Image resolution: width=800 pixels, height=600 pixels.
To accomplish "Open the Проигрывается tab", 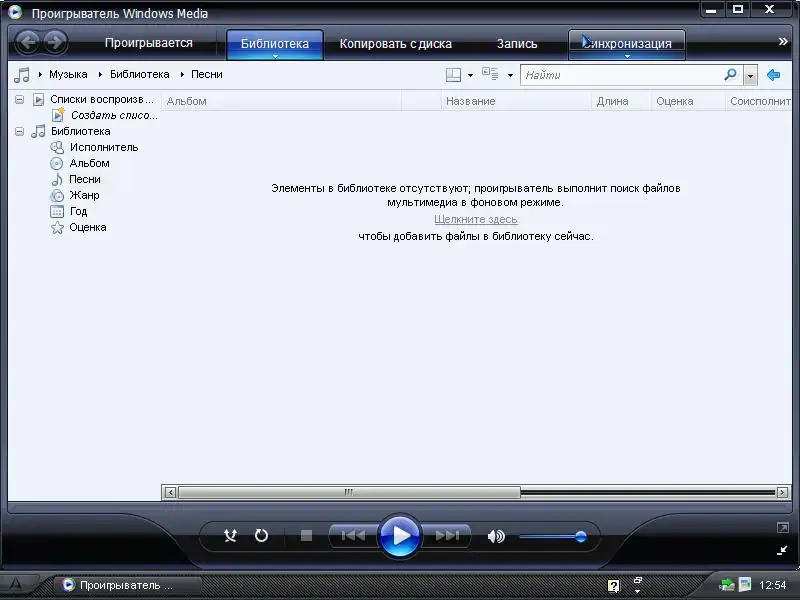I will (149, 43).
